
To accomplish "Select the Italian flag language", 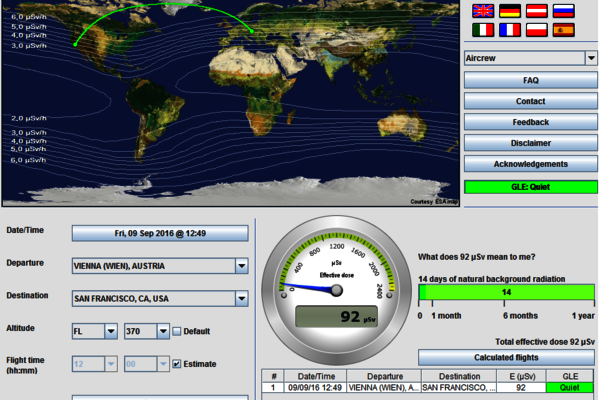I will coord(483,30).
